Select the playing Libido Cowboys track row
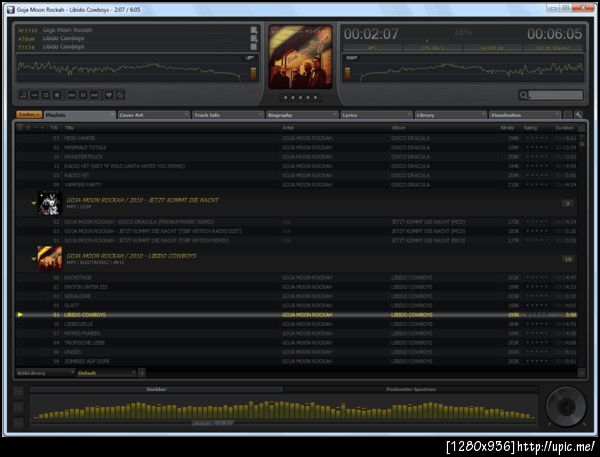The image size is (600, 457). pos(297,315)
